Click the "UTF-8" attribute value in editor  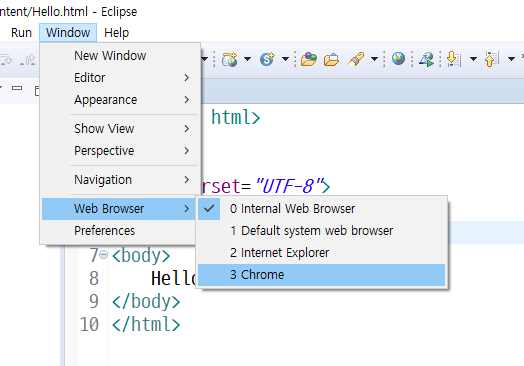pos(289,186)
